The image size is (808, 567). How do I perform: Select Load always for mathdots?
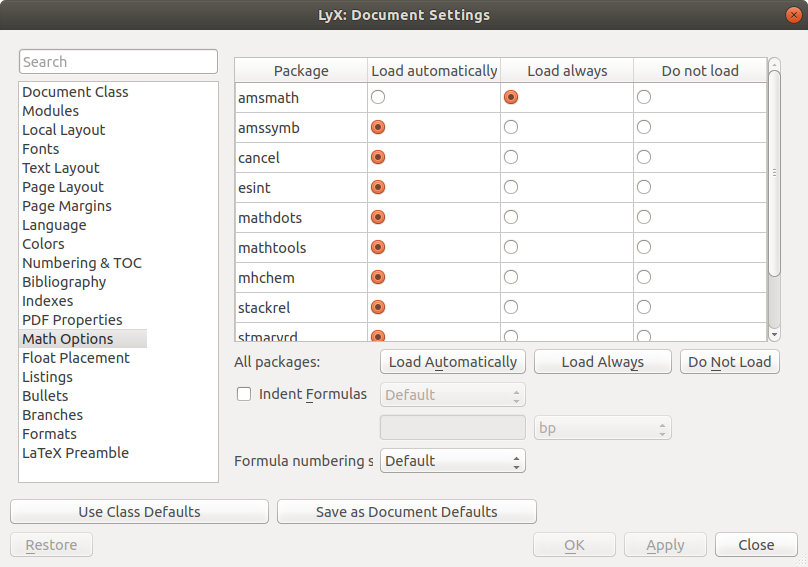[511, 217]
